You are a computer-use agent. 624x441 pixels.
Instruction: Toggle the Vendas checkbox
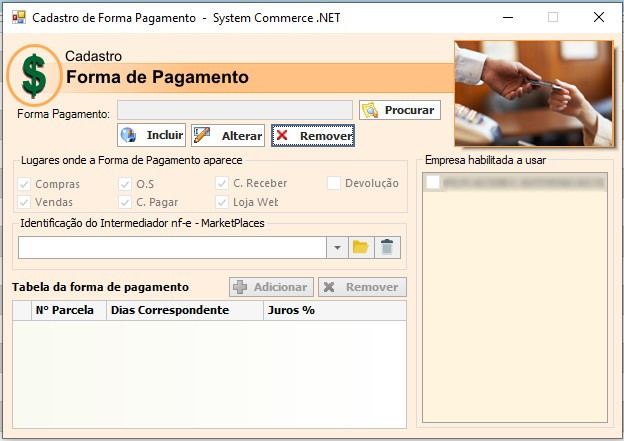click(24, 202)
